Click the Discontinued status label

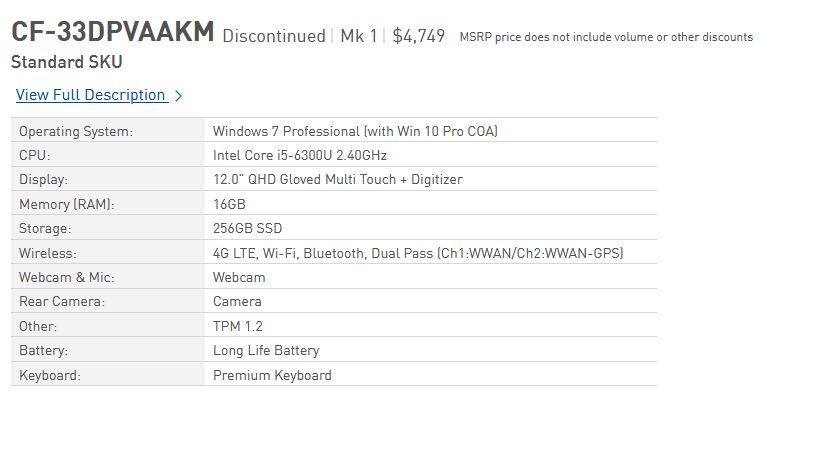[x=273, y=36]
